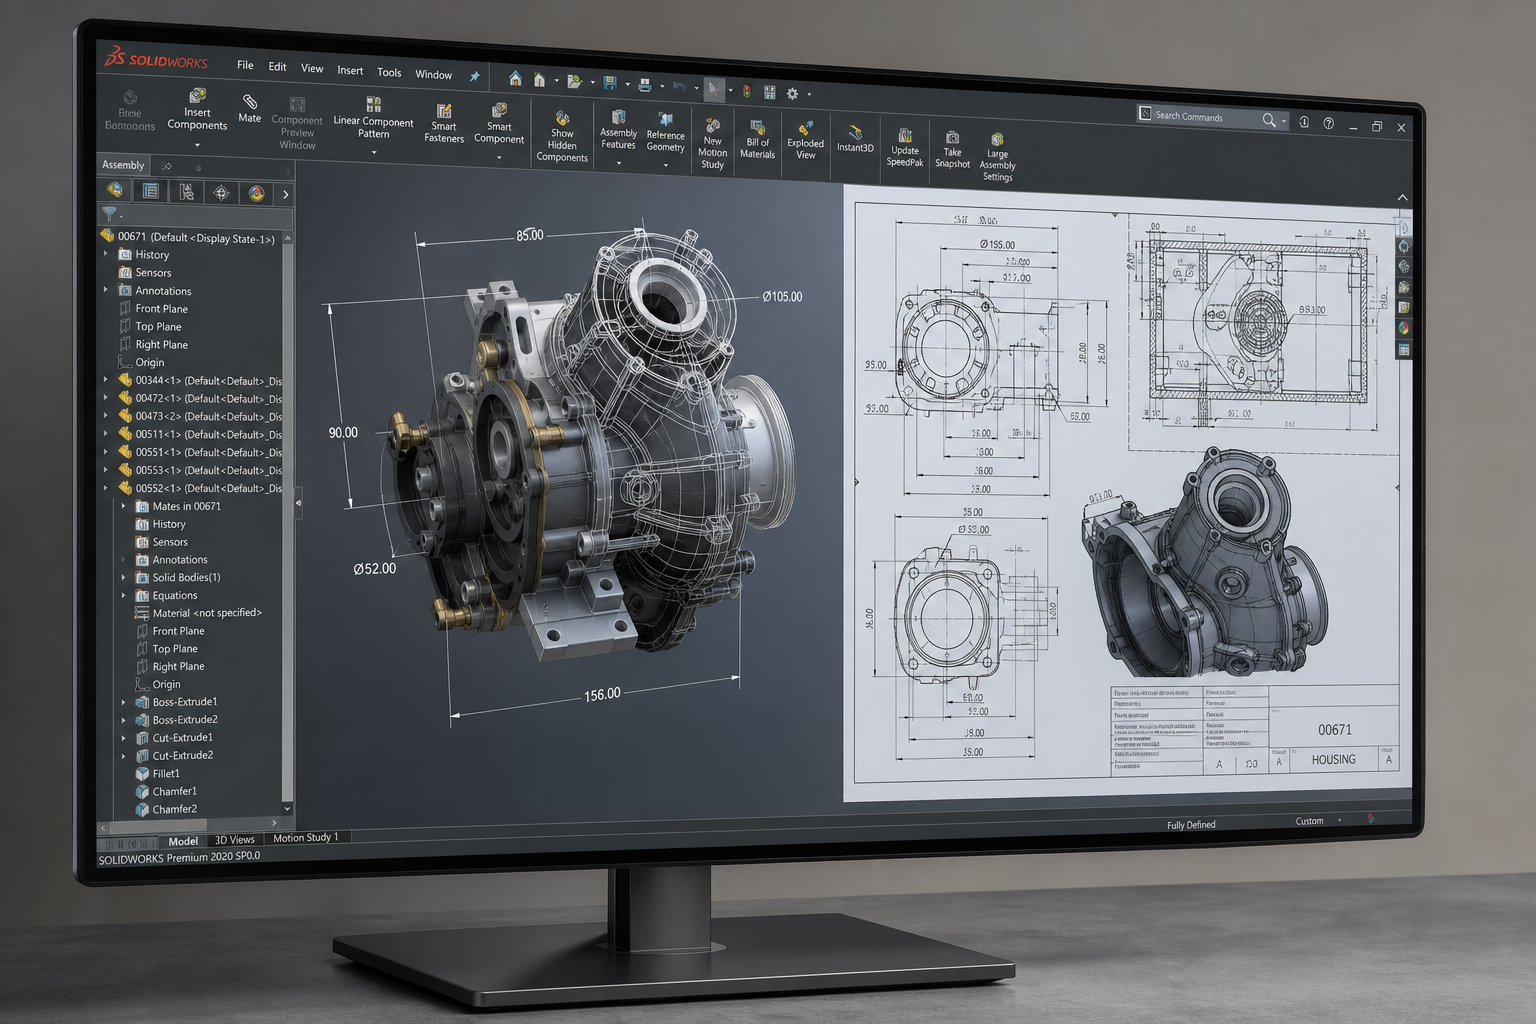
Task: Select the Mate tool
Action: click(x=249, y=108)
